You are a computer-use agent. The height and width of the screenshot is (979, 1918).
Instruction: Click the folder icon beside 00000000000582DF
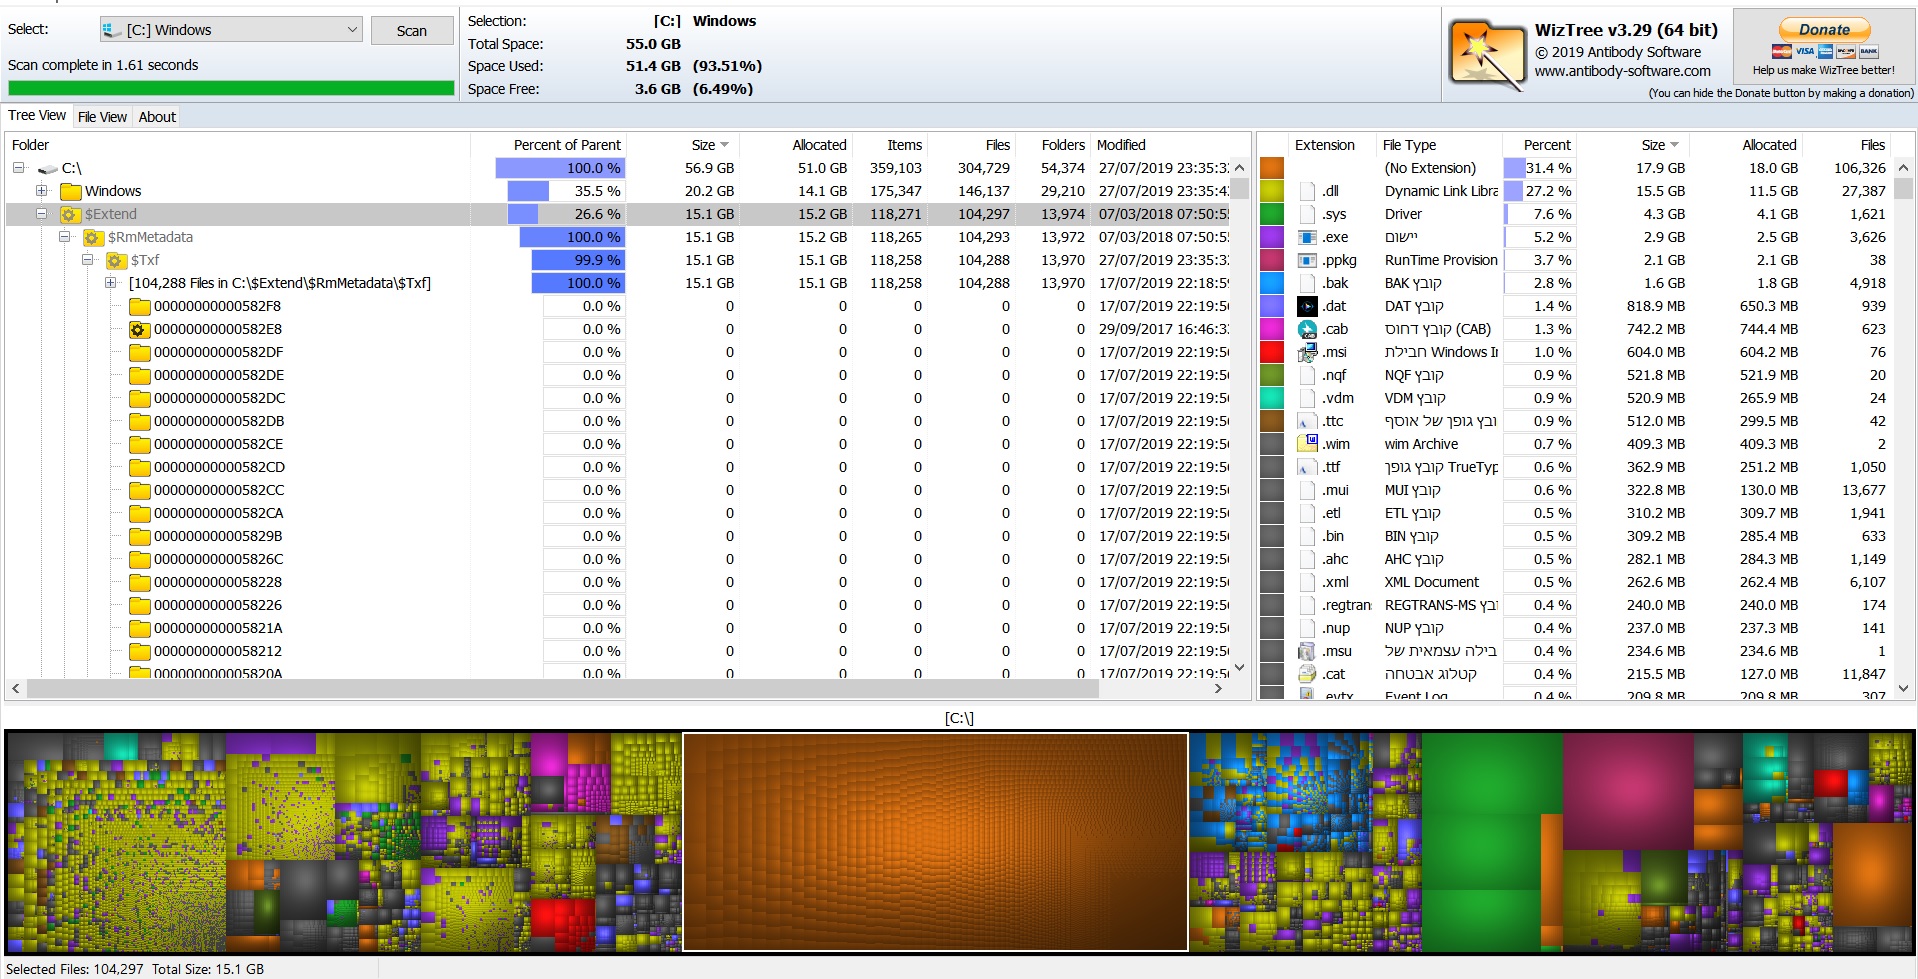139,352
